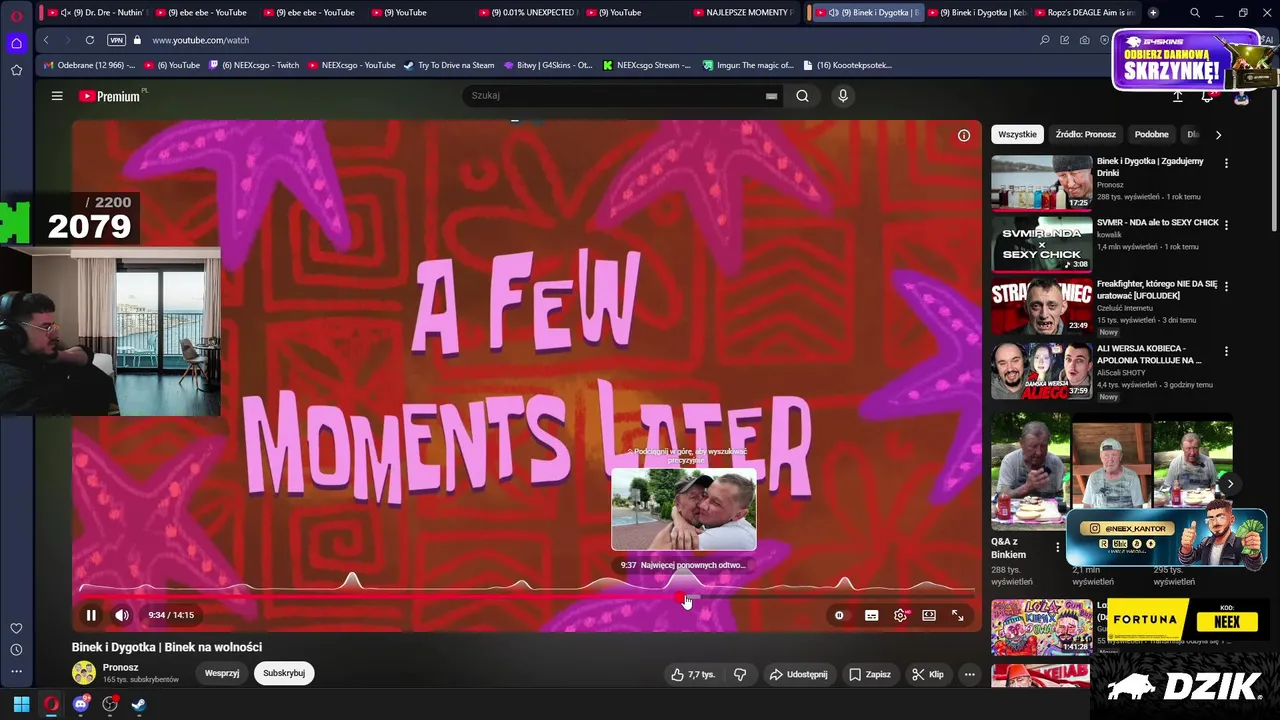Click the Wesprzyj button
Image resolution: width=1280 pixels, height=720 pixels.
click(222, 673)
